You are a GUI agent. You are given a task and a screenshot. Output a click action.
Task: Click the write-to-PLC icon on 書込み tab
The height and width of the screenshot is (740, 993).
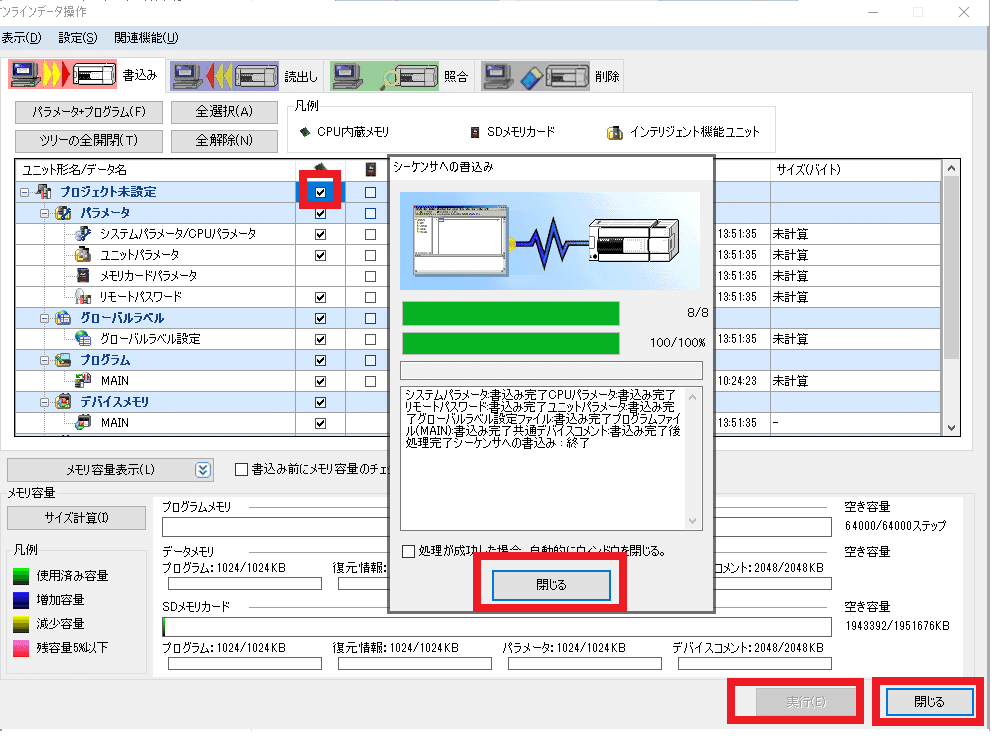tap(63, 75)
